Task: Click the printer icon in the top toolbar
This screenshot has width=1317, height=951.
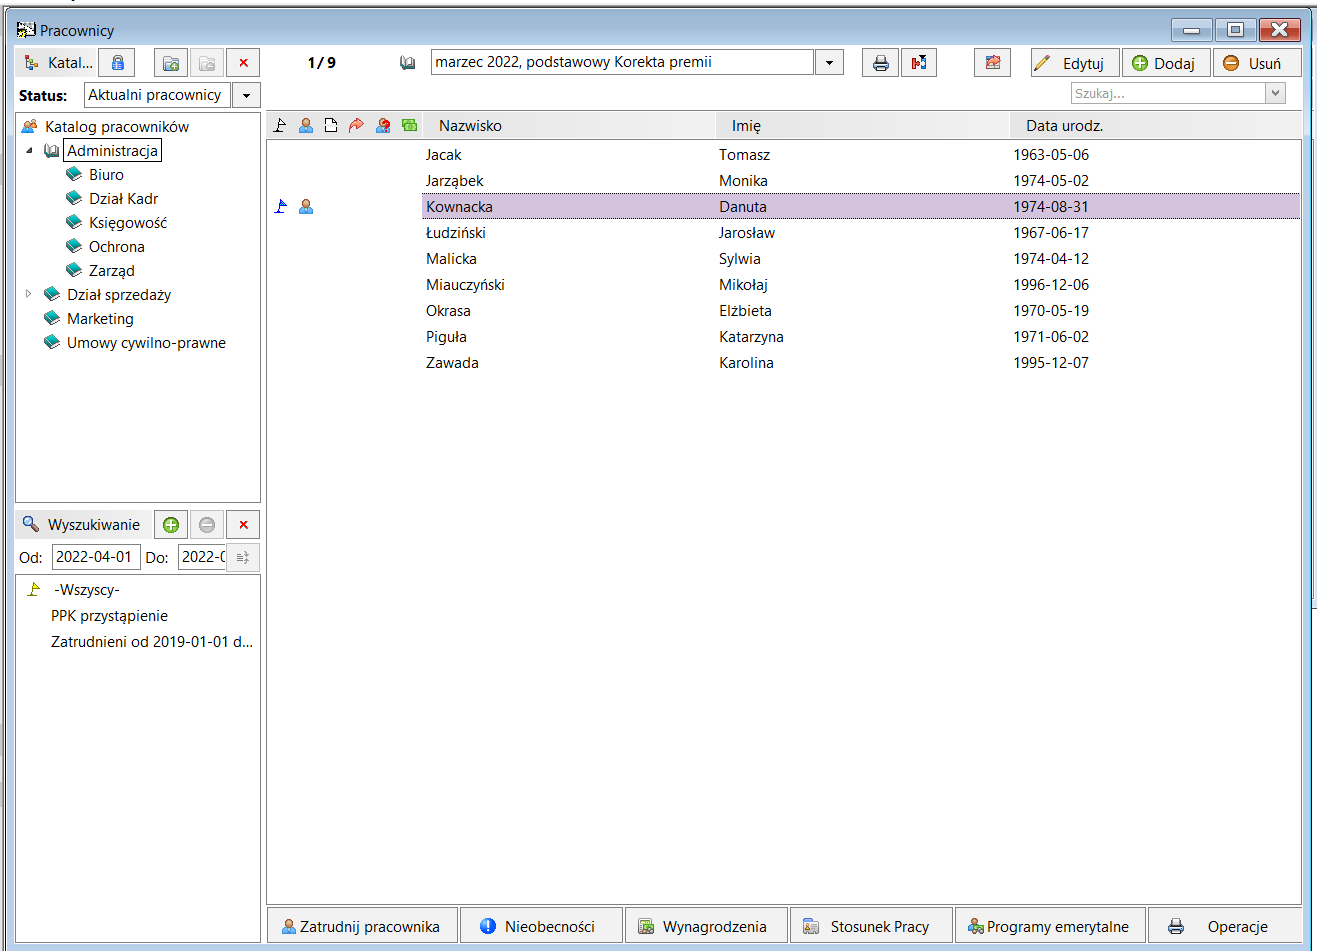Action: [880, 63]
